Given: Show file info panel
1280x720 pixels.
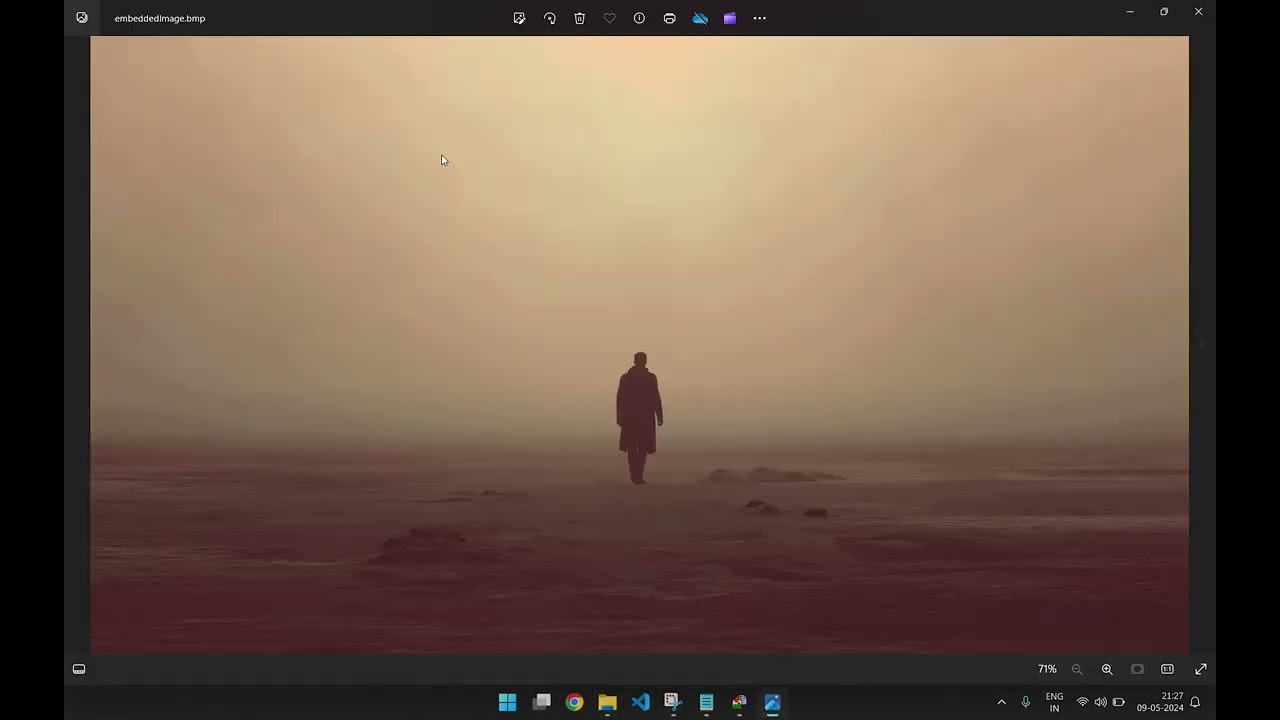Looking at the screenshot, I should (x=639, y=18).
